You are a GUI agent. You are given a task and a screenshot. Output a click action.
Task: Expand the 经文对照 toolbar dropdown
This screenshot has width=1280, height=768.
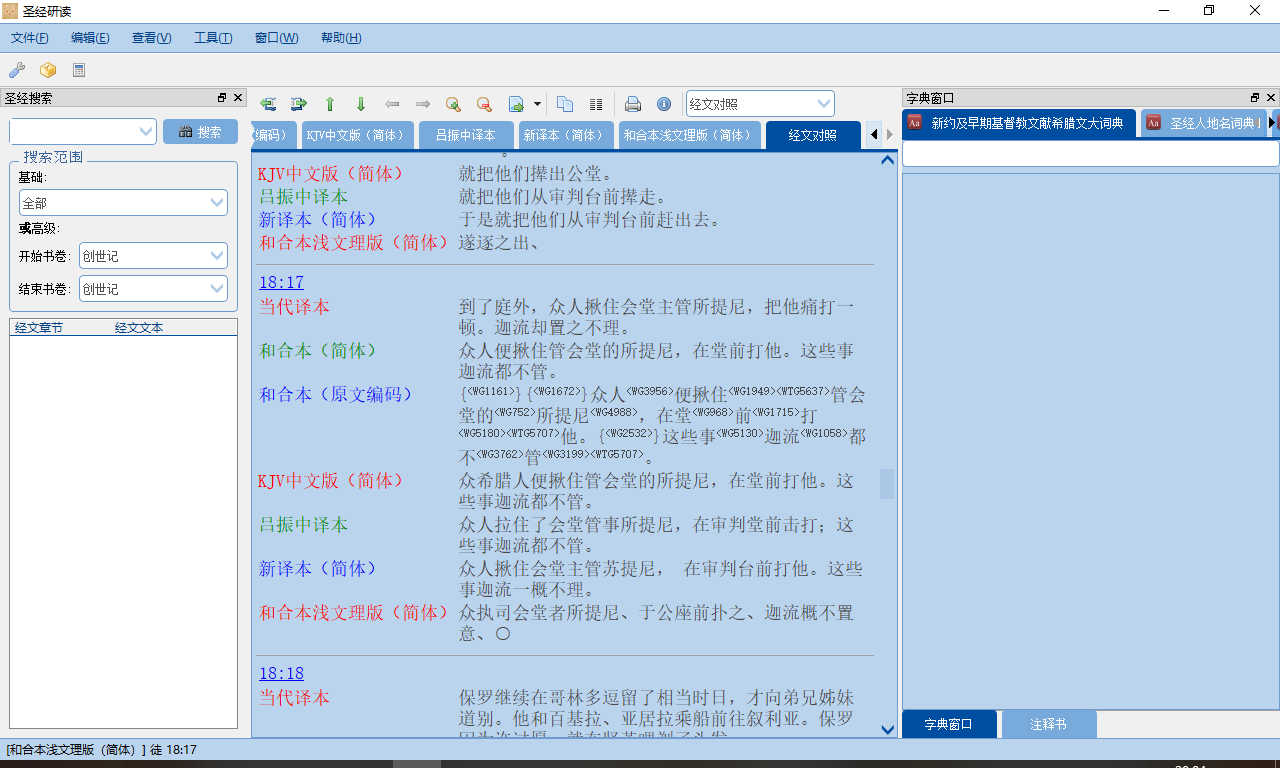coord(824,104)
